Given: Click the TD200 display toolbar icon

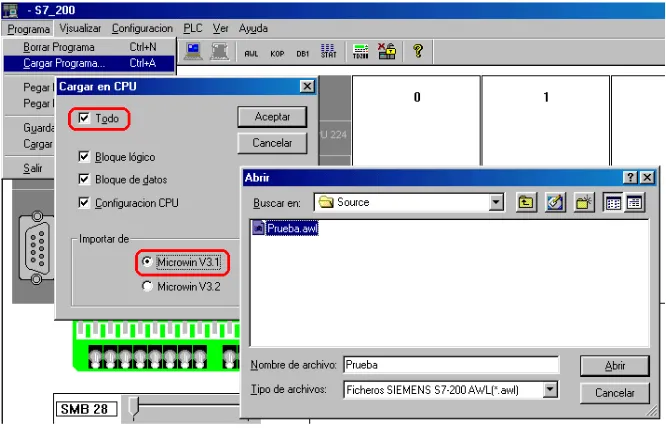Looking at the screenshot, I should 361,51.
